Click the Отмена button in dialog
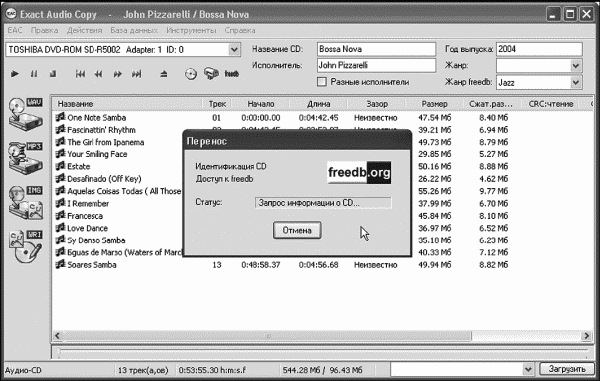600x381 pixels. [297, 230]
